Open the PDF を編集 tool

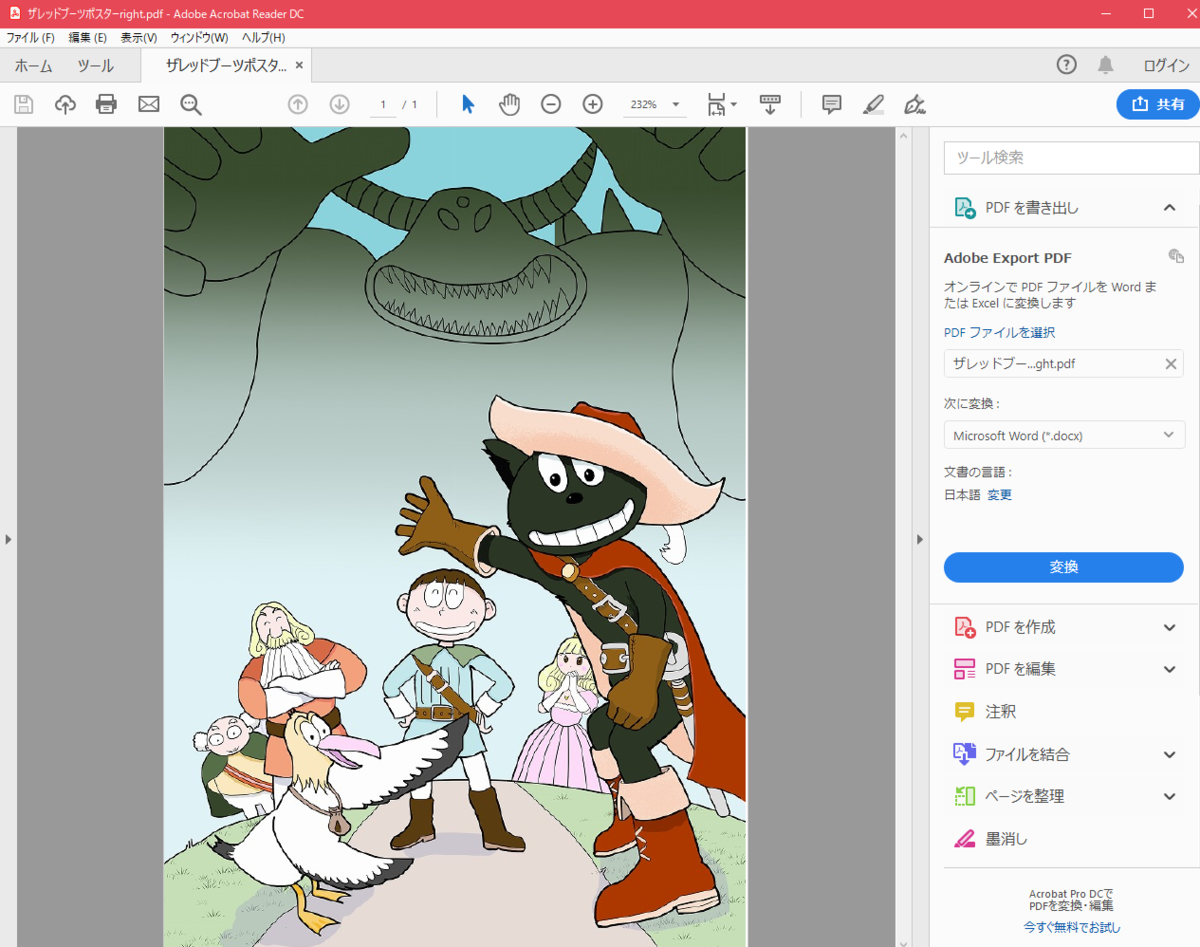pyautogui.click(x=1020, y=669)
